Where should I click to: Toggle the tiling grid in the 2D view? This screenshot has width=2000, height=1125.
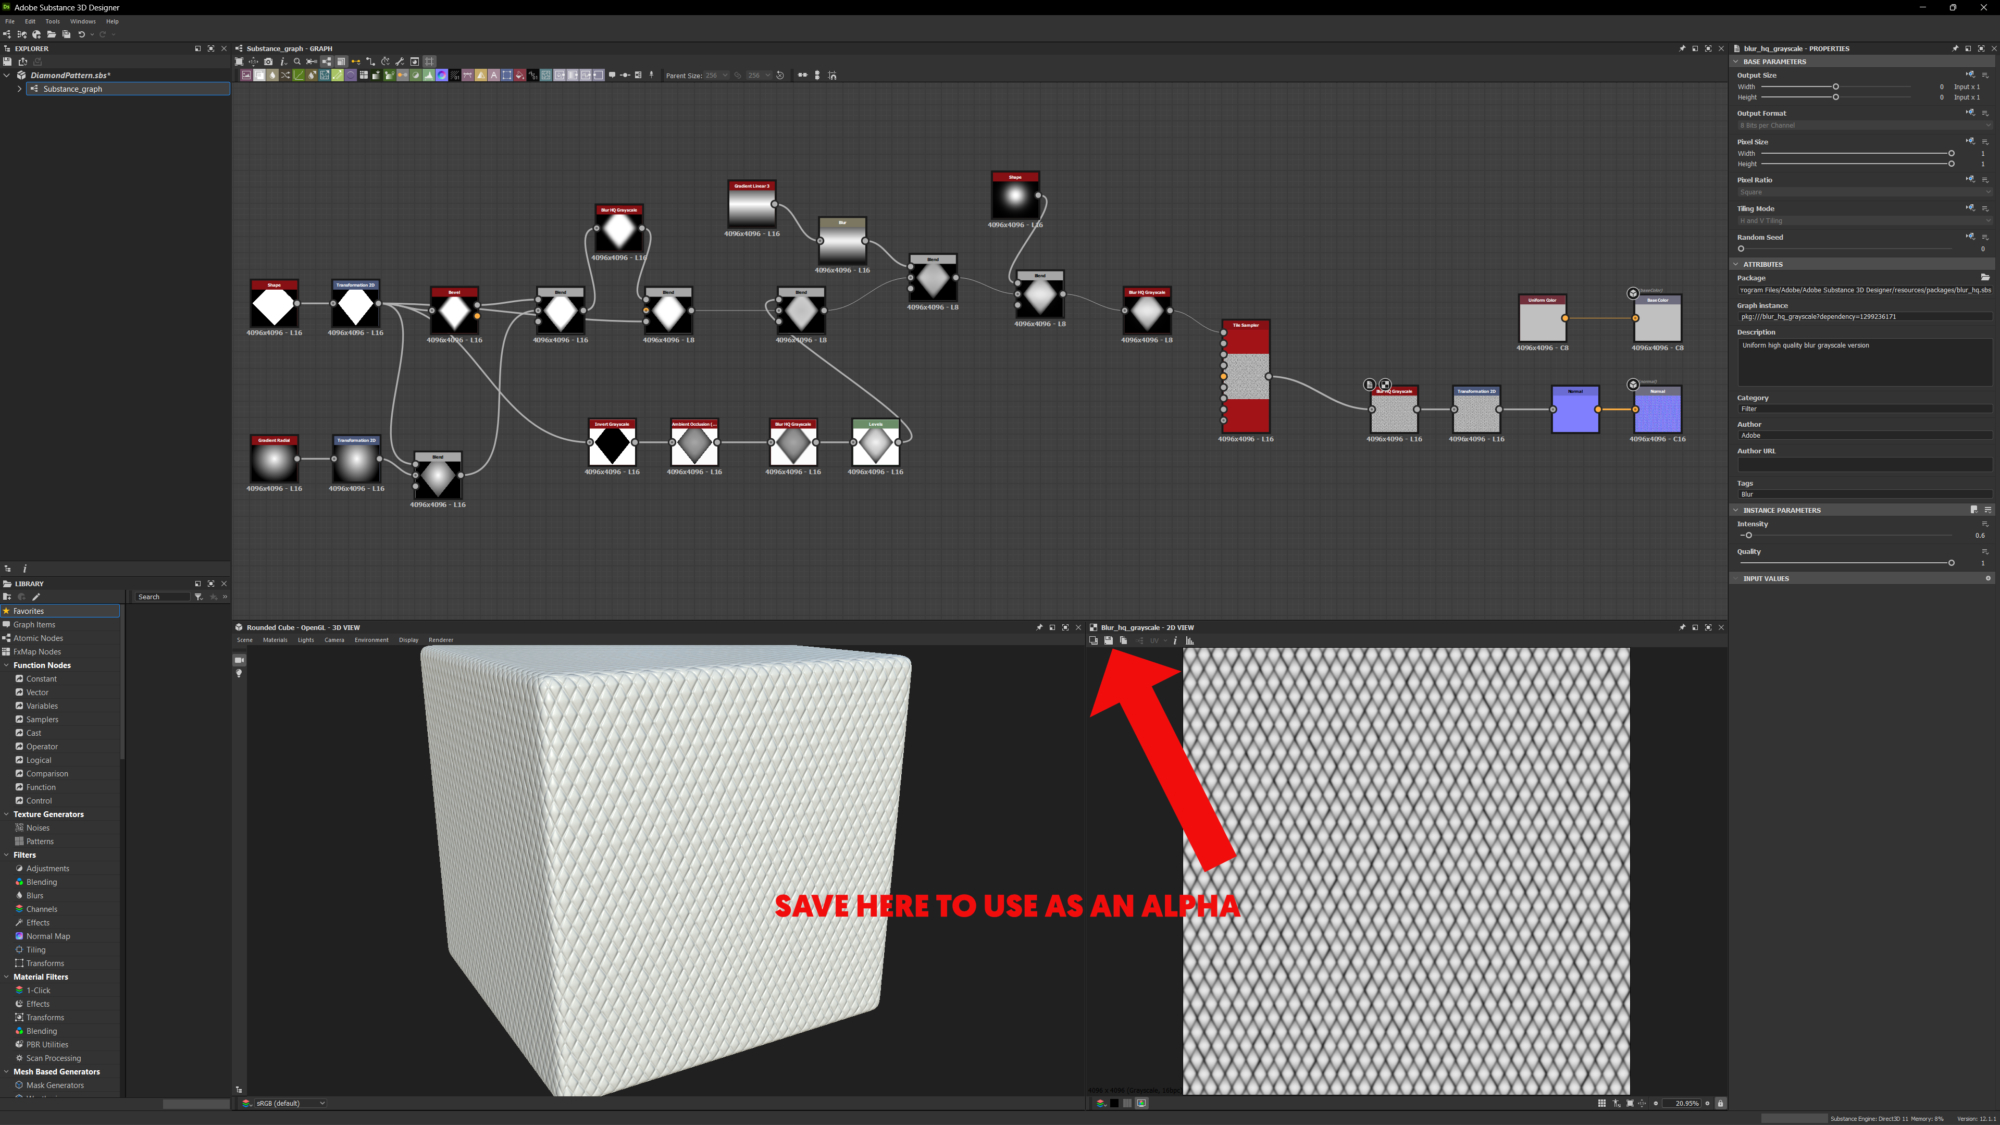(x=1602, y=1103)
